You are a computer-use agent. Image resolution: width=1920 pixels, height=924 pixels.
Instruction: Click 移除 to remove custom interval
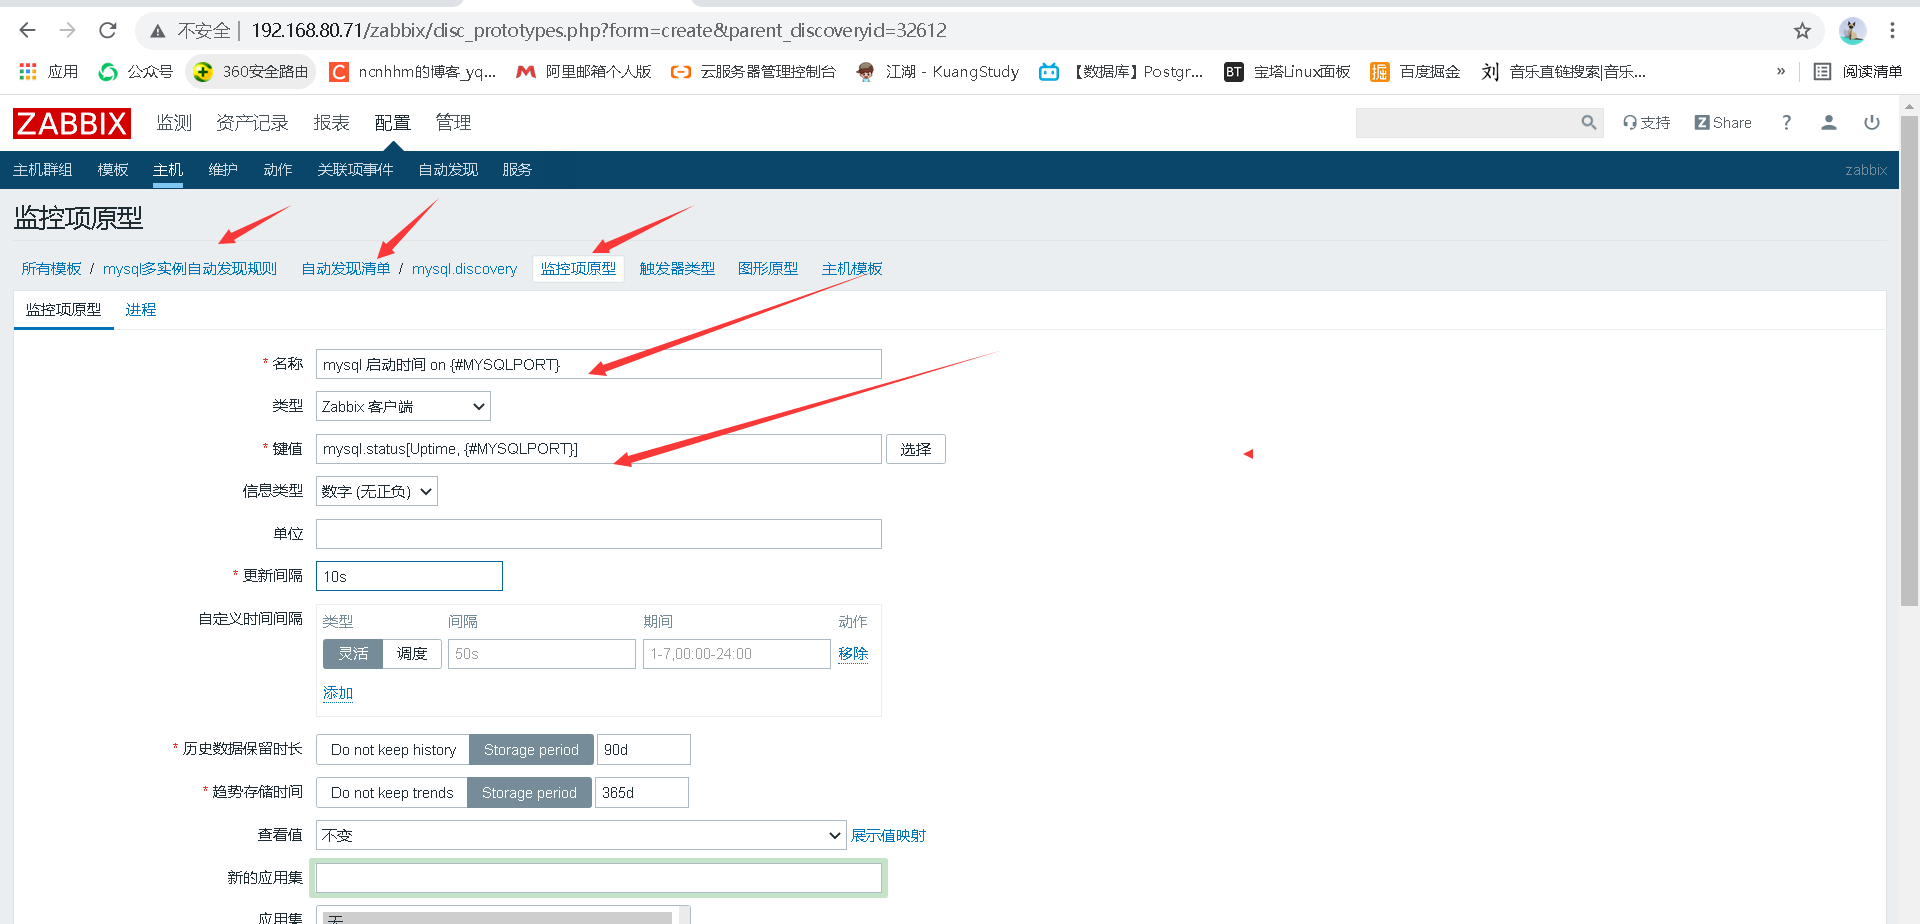pos(853,654)
